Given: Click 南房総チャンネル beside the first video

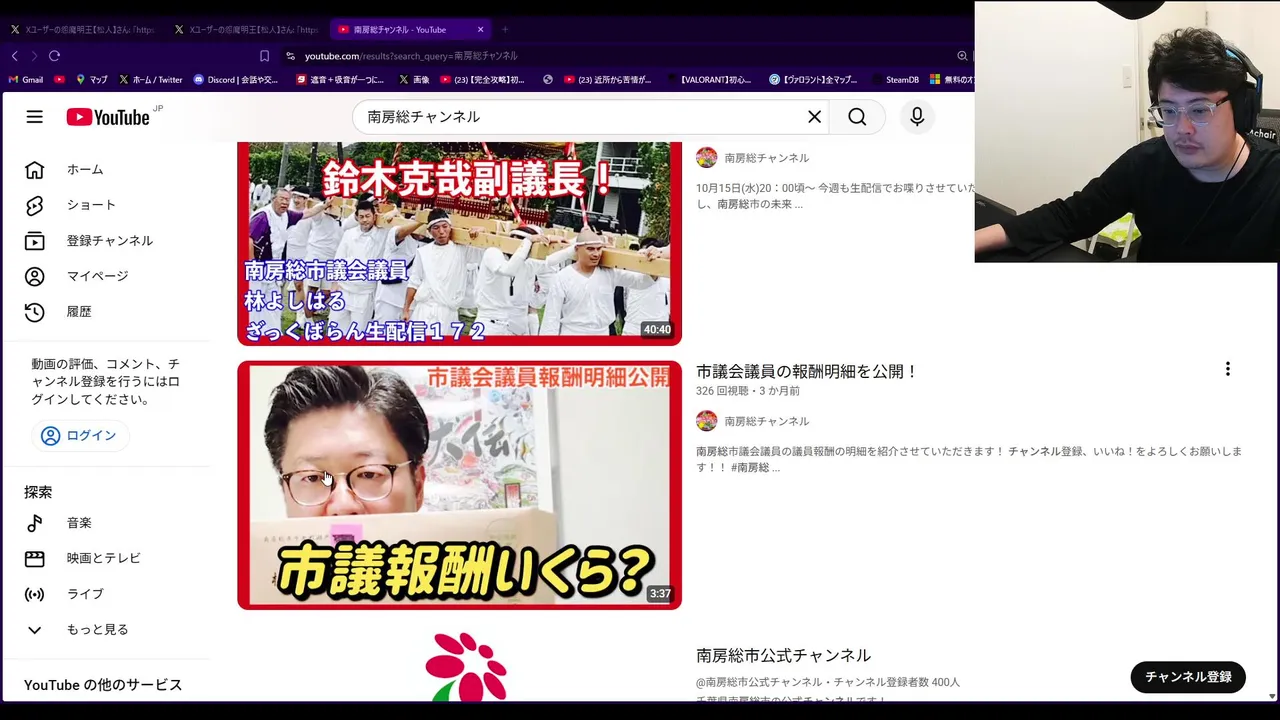Looking at the screenshot, I should [x=766, y=158].
